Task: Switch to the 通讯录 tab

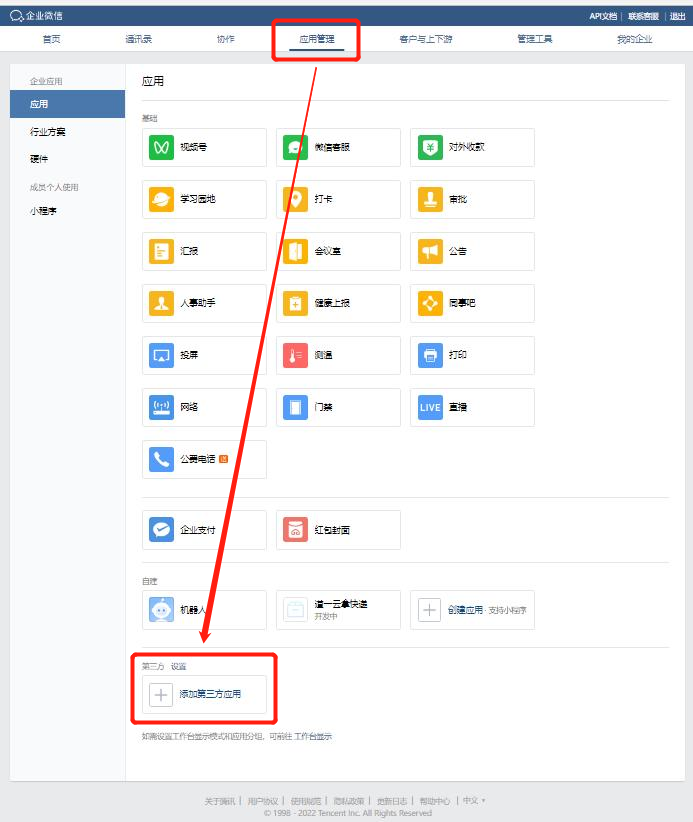Action: click(139, 39)
